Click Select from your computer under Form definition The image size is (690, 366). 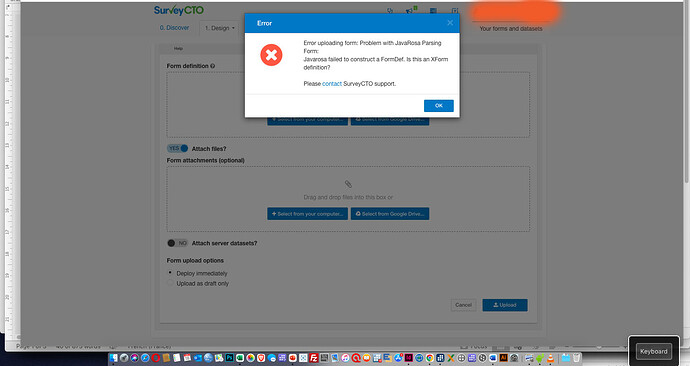(307, 121)
